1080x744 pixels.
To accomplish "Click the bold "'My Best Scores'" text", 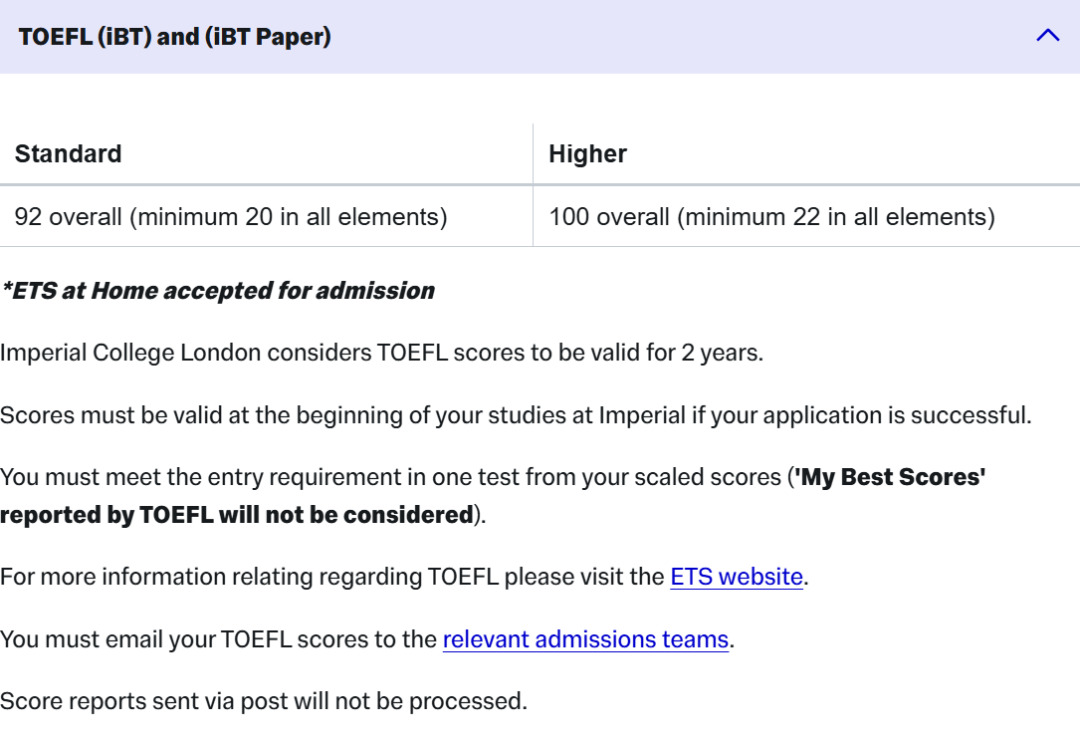I will (889, 477).
